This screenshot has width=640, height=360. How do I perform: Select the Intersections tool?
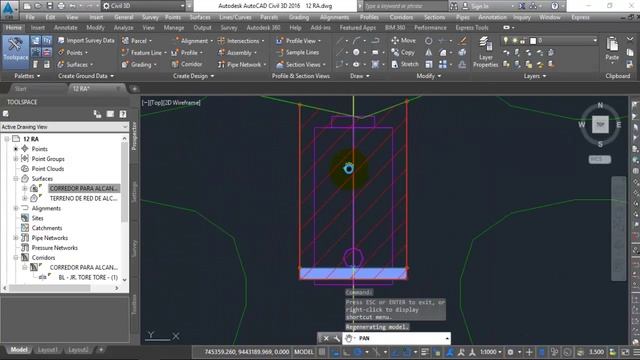241,41
